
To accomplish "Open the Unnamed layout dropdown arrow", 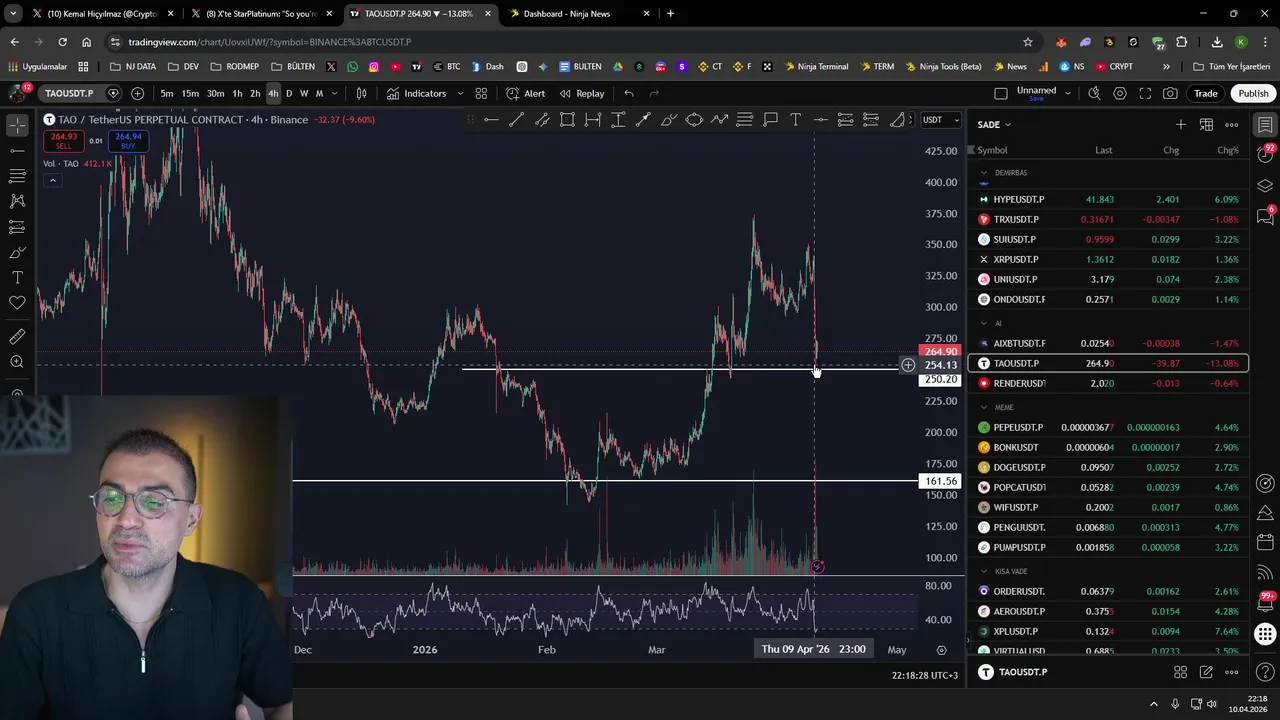I will pos(1068,93).
